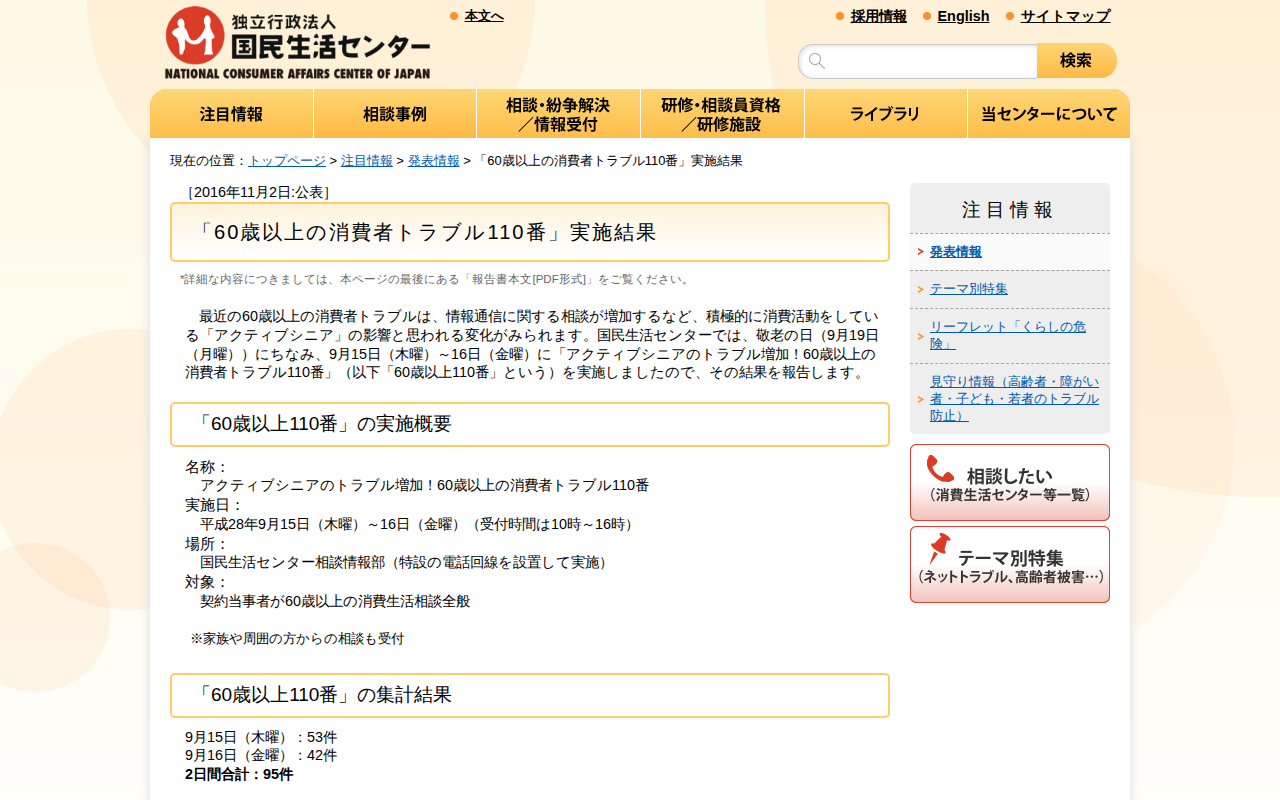Click the red phone icon on 相談したい
The width and height of the screenshot is (1280, 800).
[940, 469]
